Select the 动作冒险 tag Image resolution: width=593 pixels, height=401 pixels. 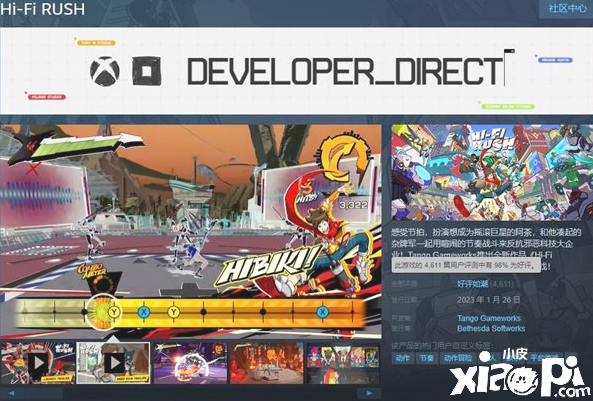coord(458,358)
